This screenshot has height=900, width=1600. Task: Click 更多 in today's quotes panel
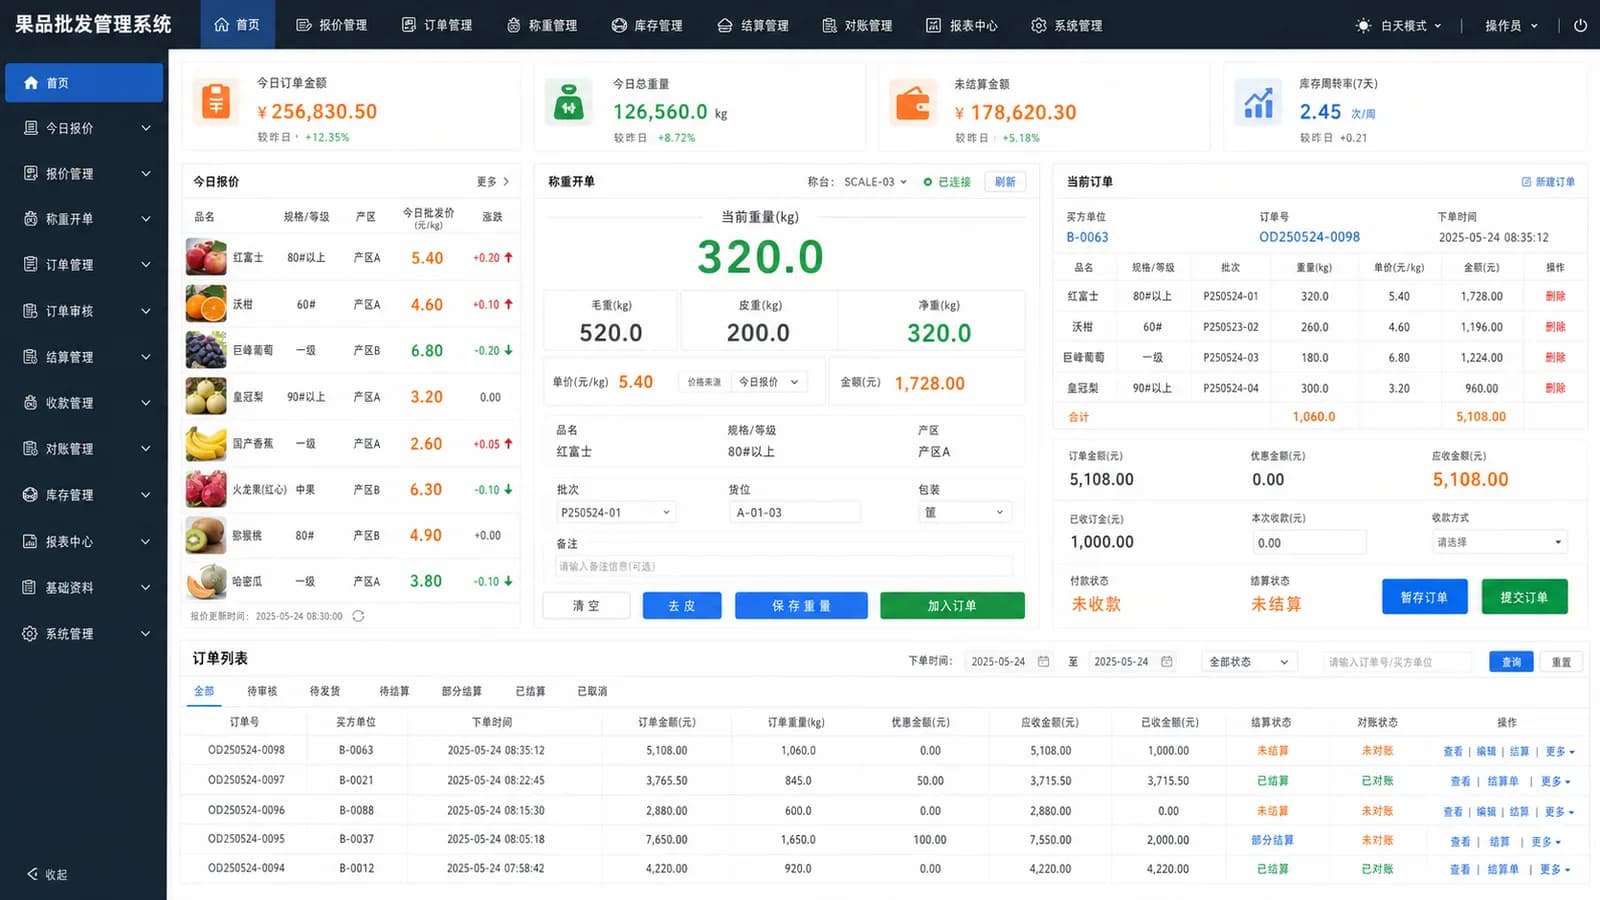pos(492,182)
